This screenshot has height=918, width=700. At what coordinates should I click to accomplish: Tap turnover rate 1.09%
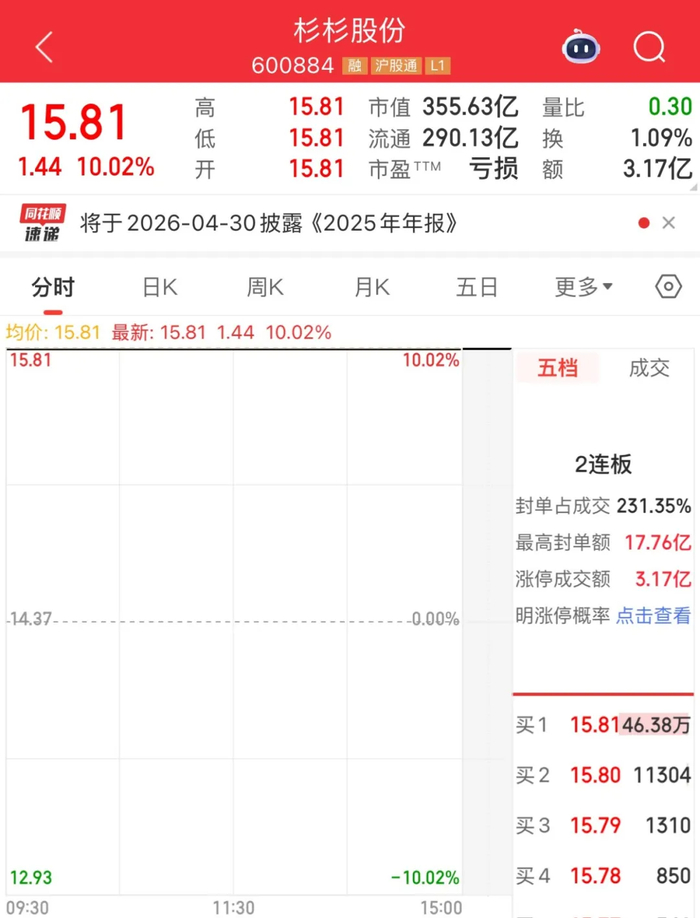coord(661,138)
